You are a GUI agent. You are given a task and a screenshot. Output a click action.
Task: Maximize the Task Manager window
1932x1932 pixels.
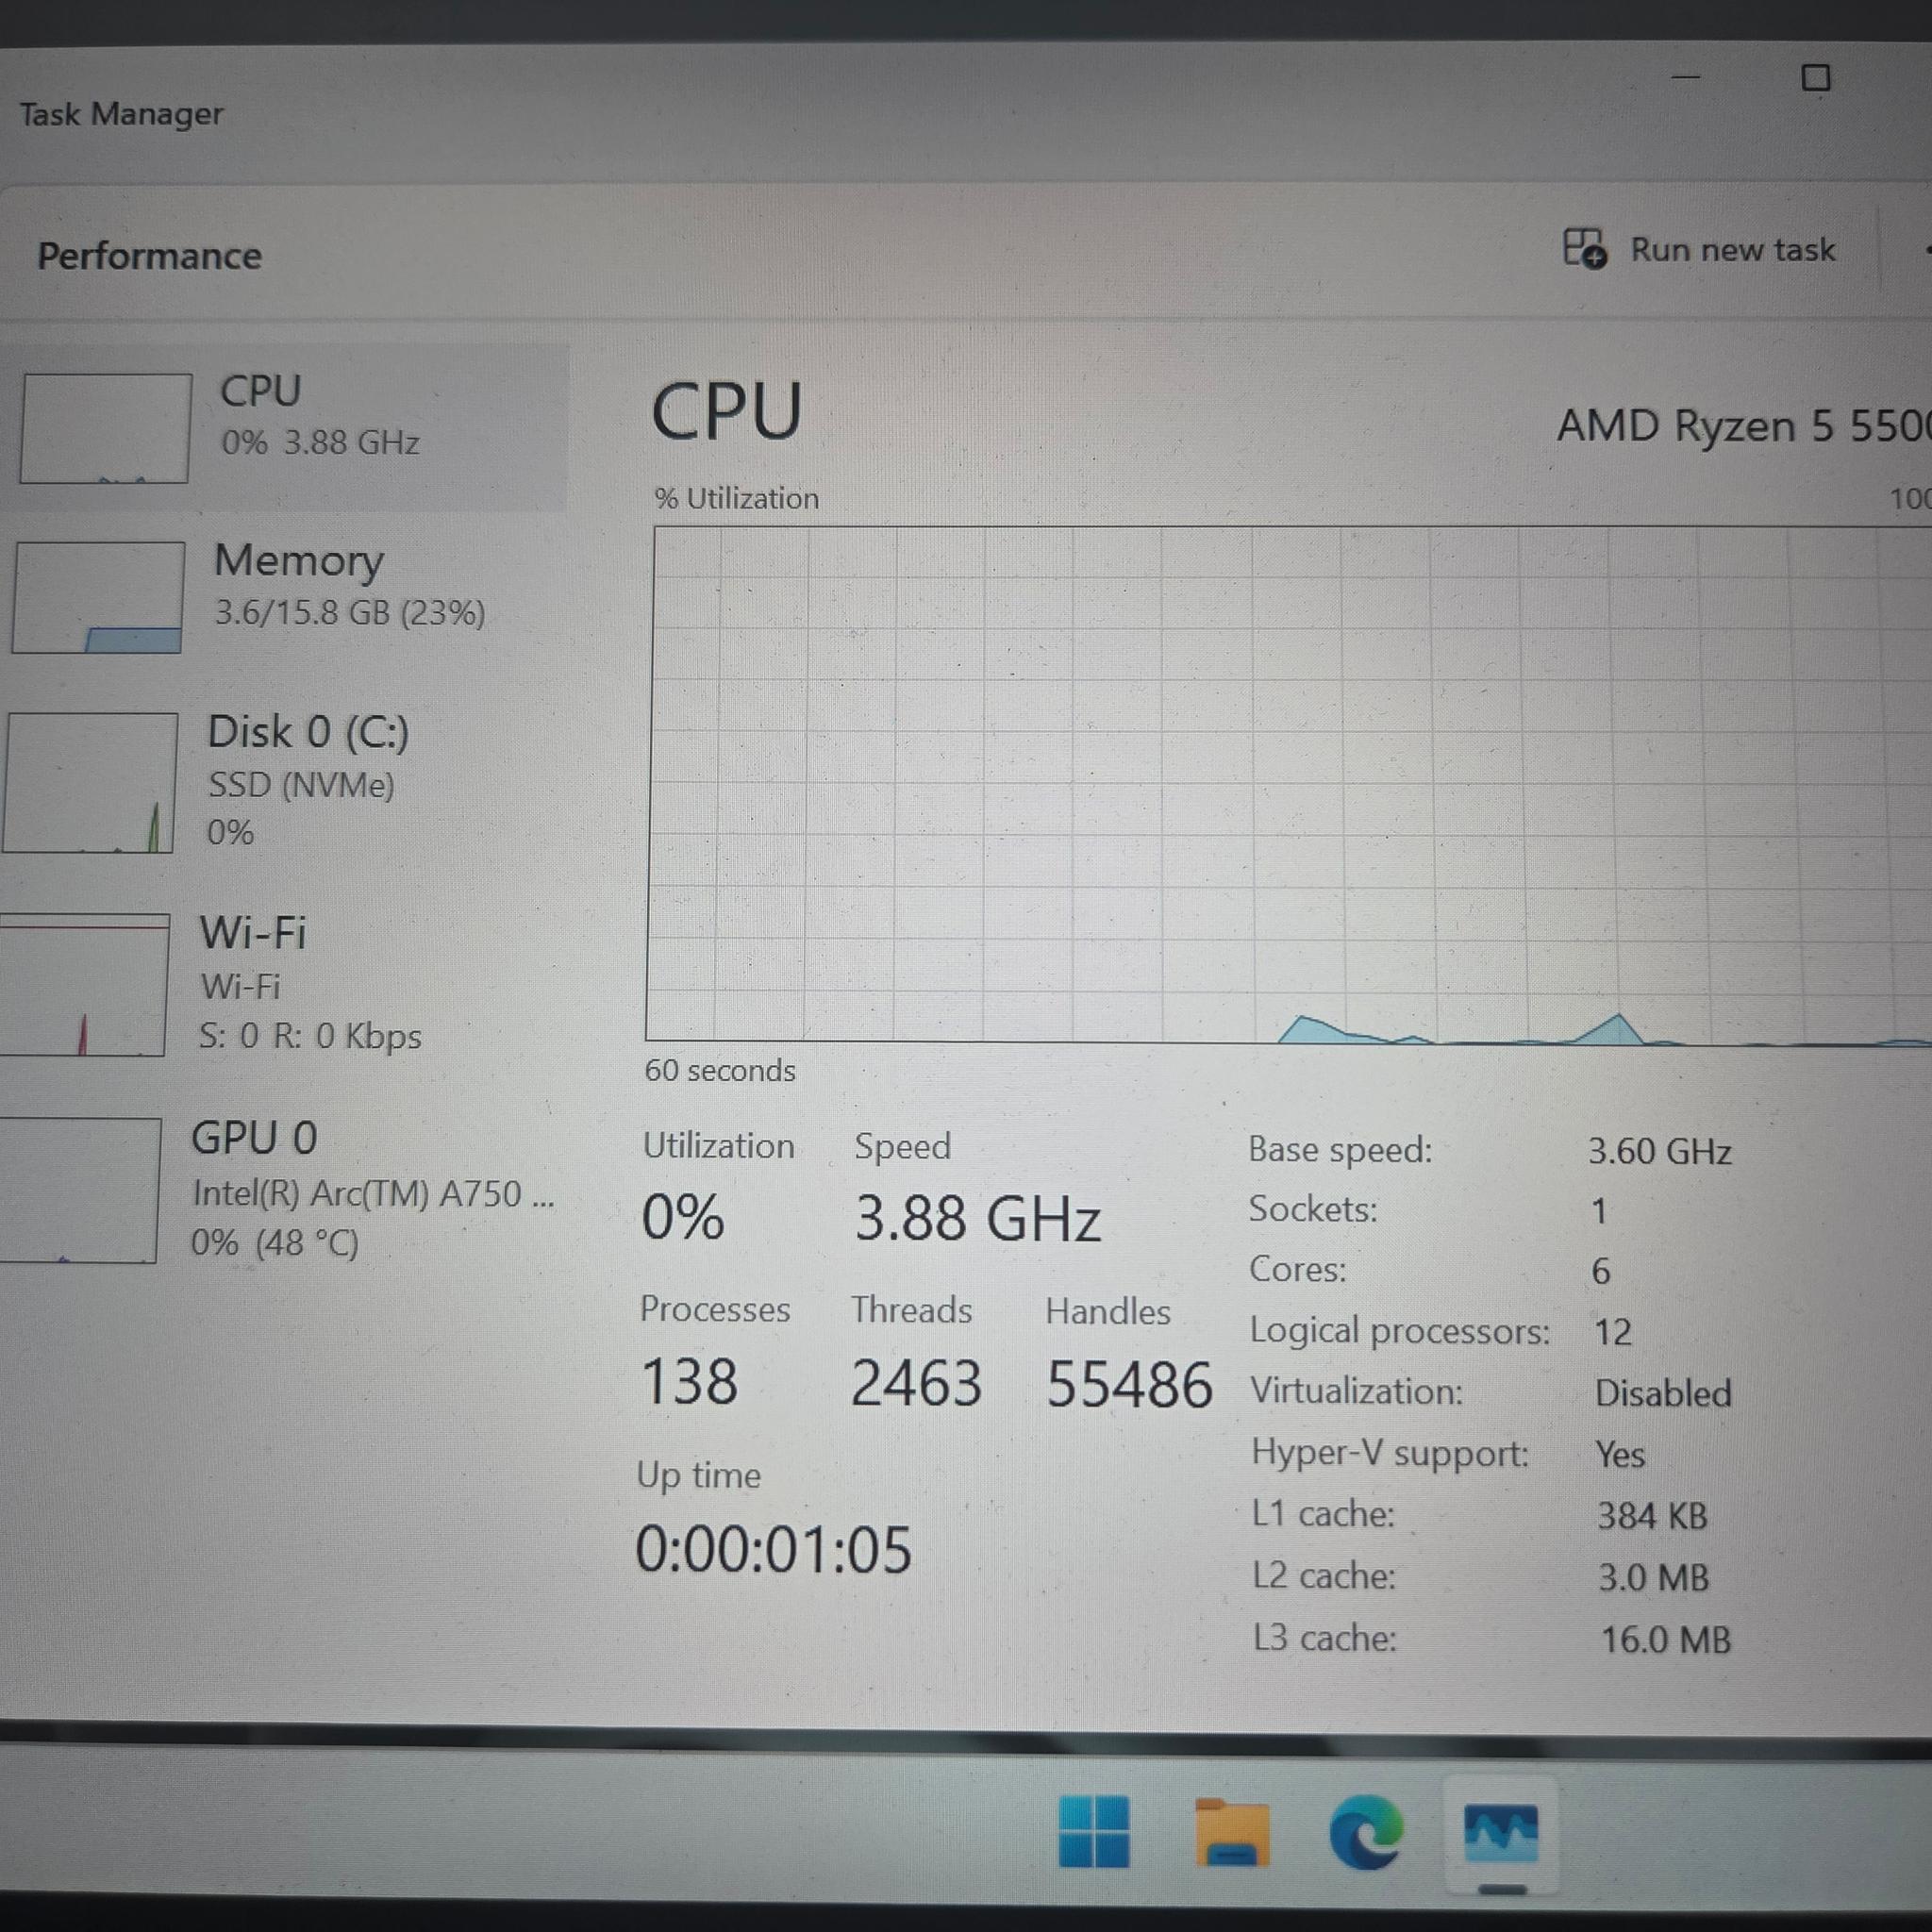(1816, 78)
